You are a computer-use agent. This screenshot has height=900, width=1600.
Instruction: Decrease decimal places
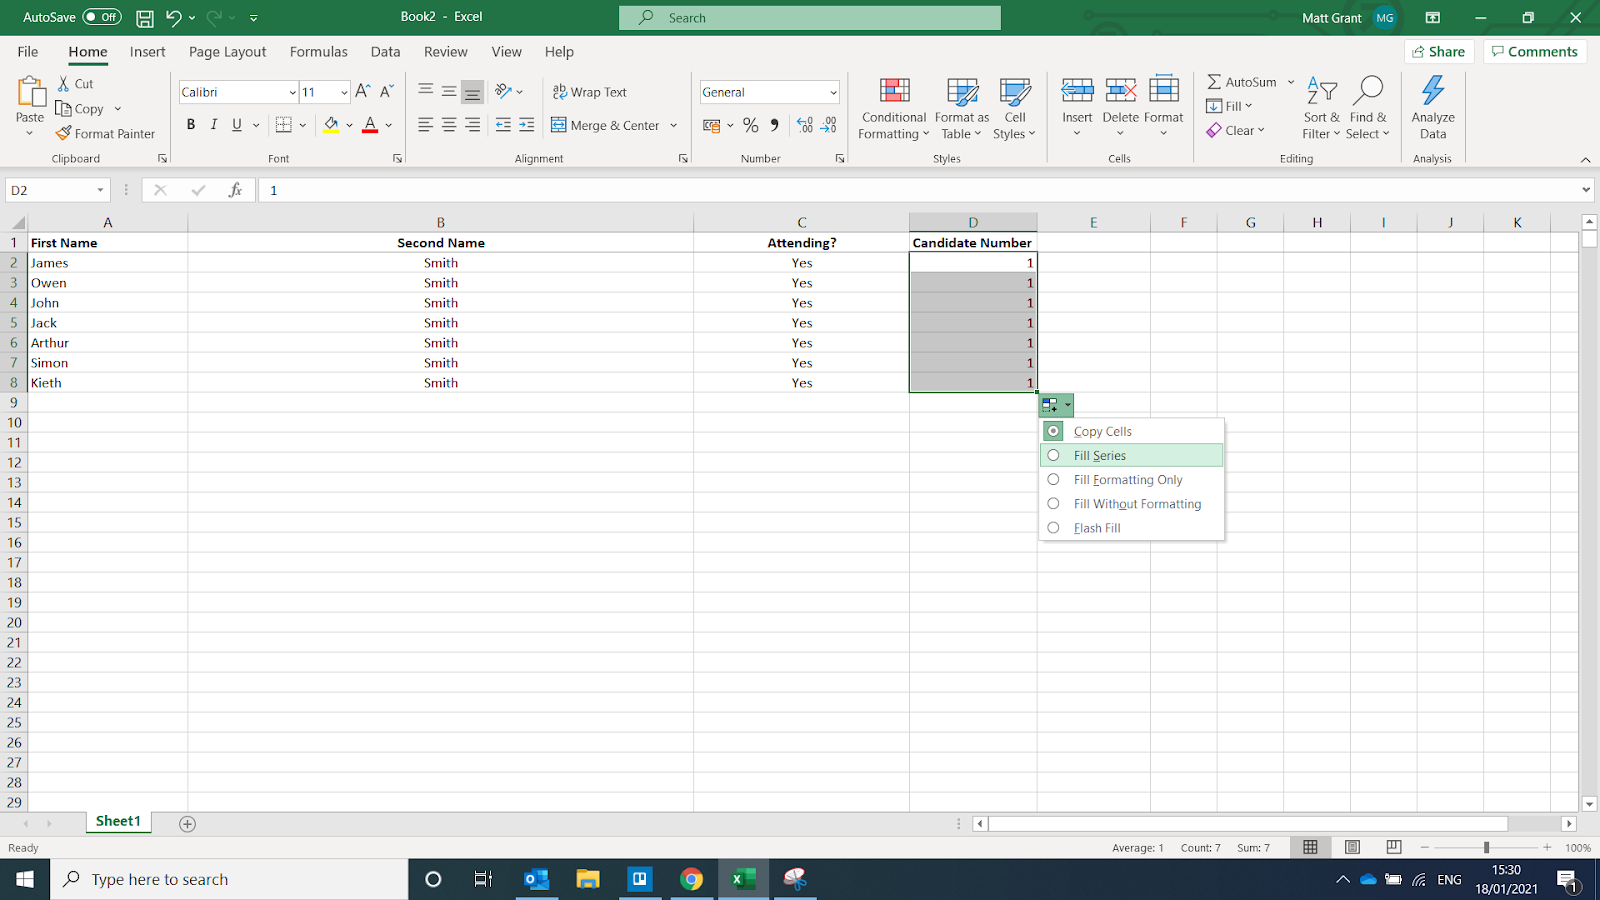(x=829, y=125)
